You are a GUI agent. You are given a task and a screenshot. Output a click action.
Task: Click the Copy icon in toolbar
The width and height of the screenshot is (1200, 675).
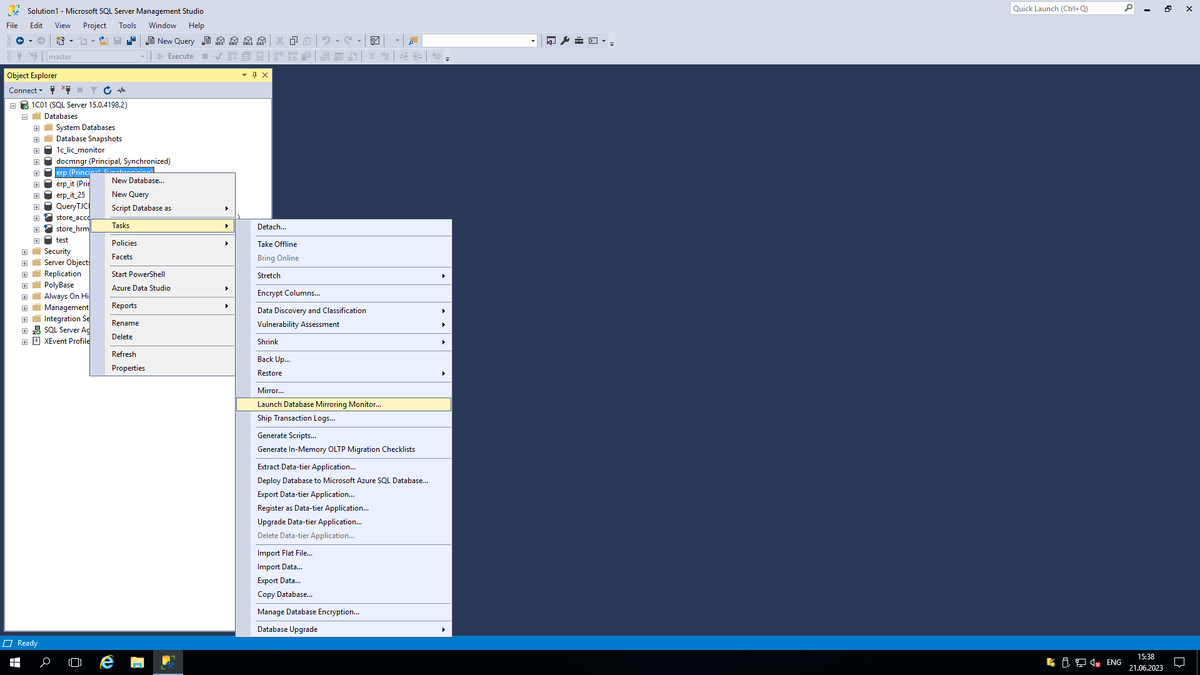point(293,41)
